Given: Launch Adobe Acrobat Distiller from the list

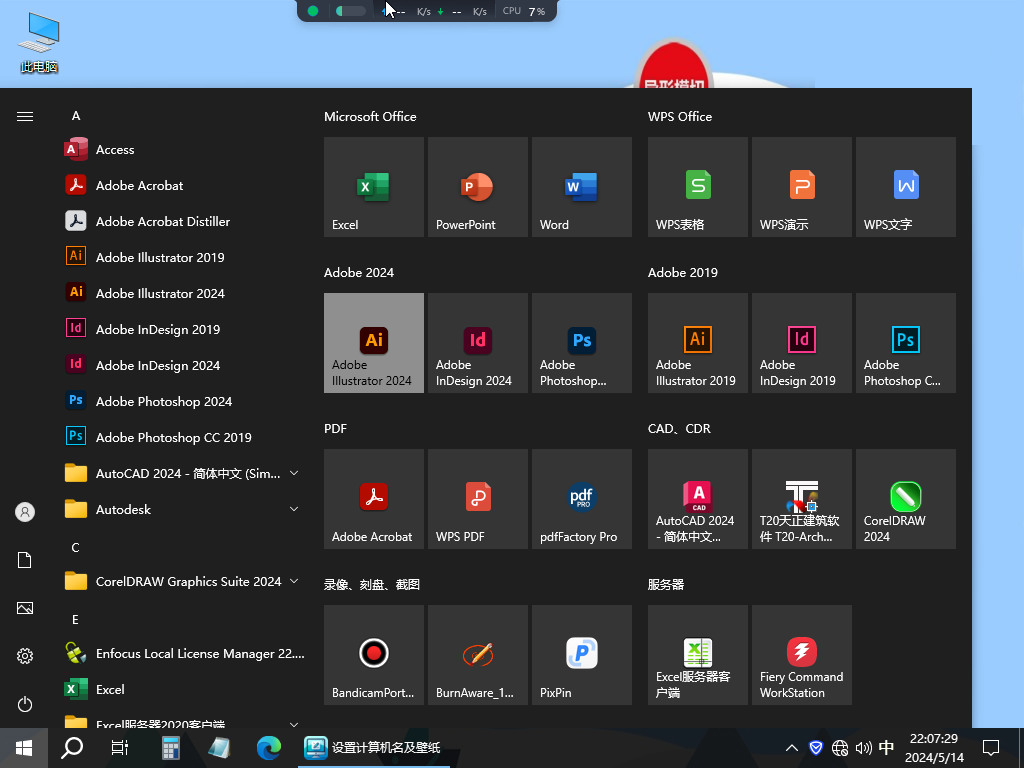Looking at the screenshot, I should coord(183,221).
